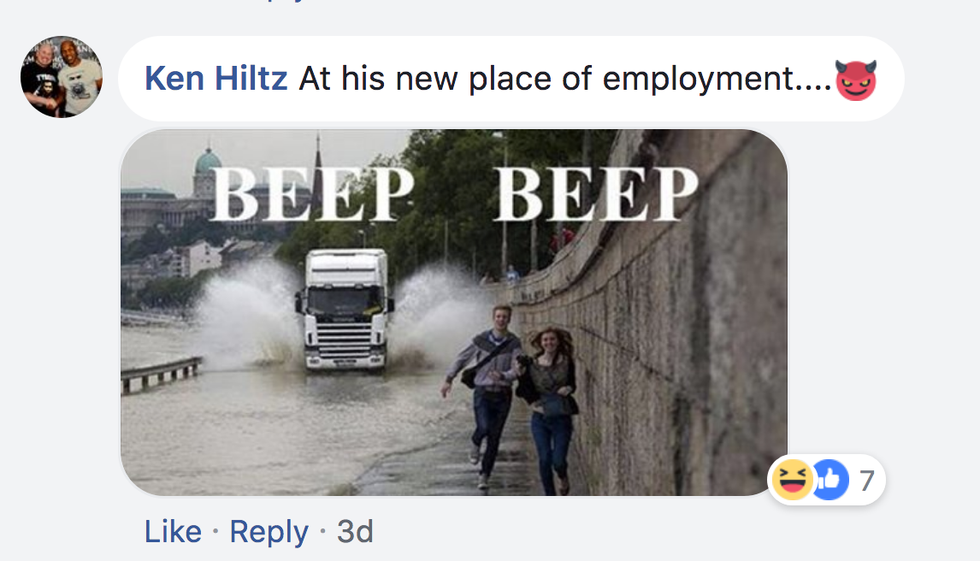Open the BEEP BEEP meme image
This screenshot has width=980, height=561.
coord(454,312)
